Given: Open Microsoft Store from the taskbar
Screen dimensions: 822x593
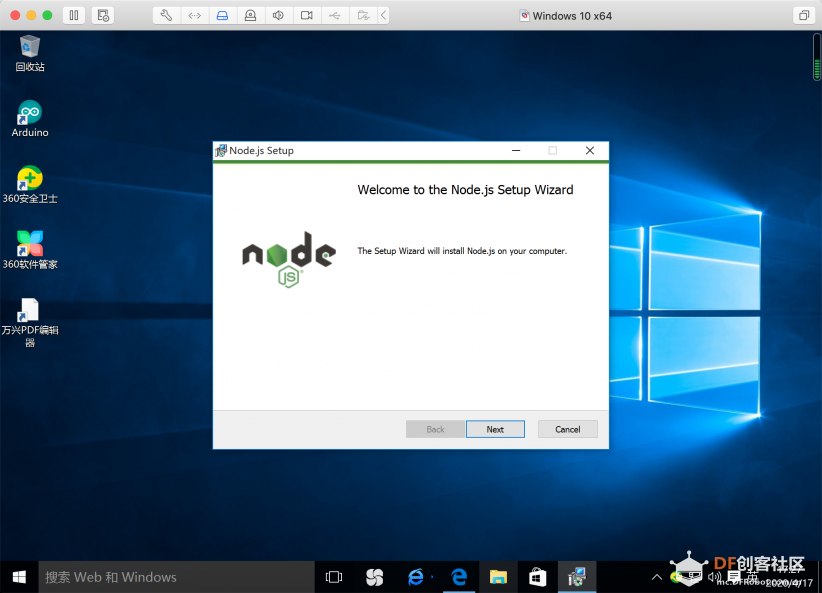Looking at the screenshot, I should point(537,577).
